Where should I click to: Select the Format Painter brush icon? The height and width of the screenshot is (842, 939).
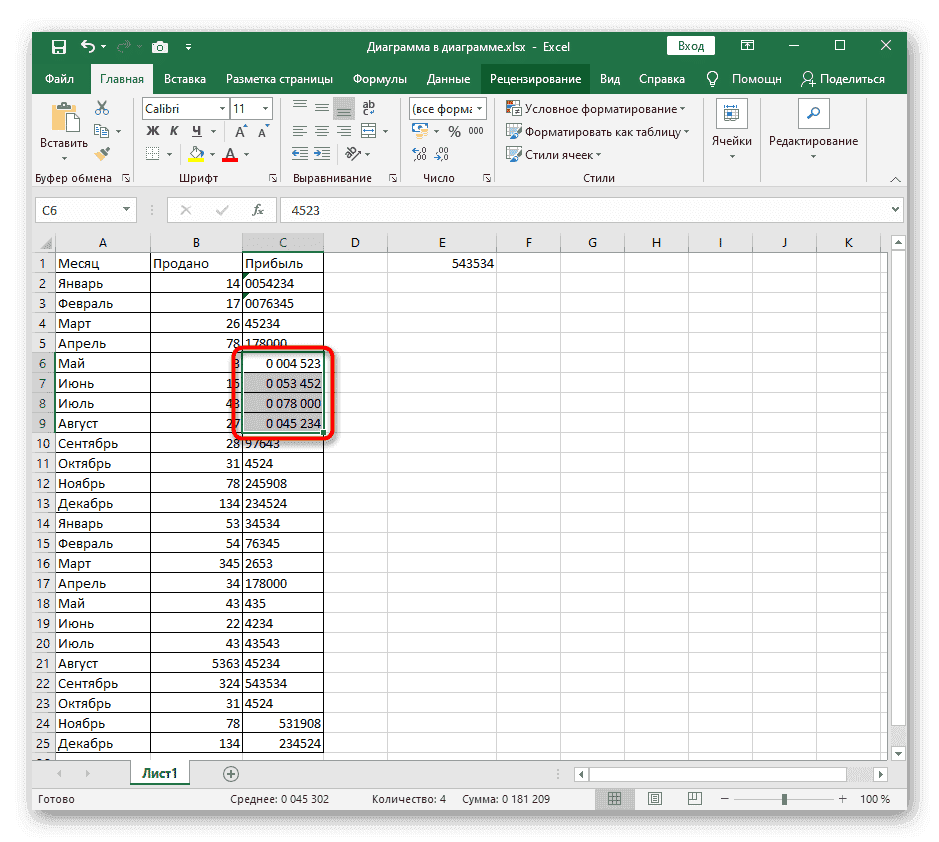tap(102, 154)
